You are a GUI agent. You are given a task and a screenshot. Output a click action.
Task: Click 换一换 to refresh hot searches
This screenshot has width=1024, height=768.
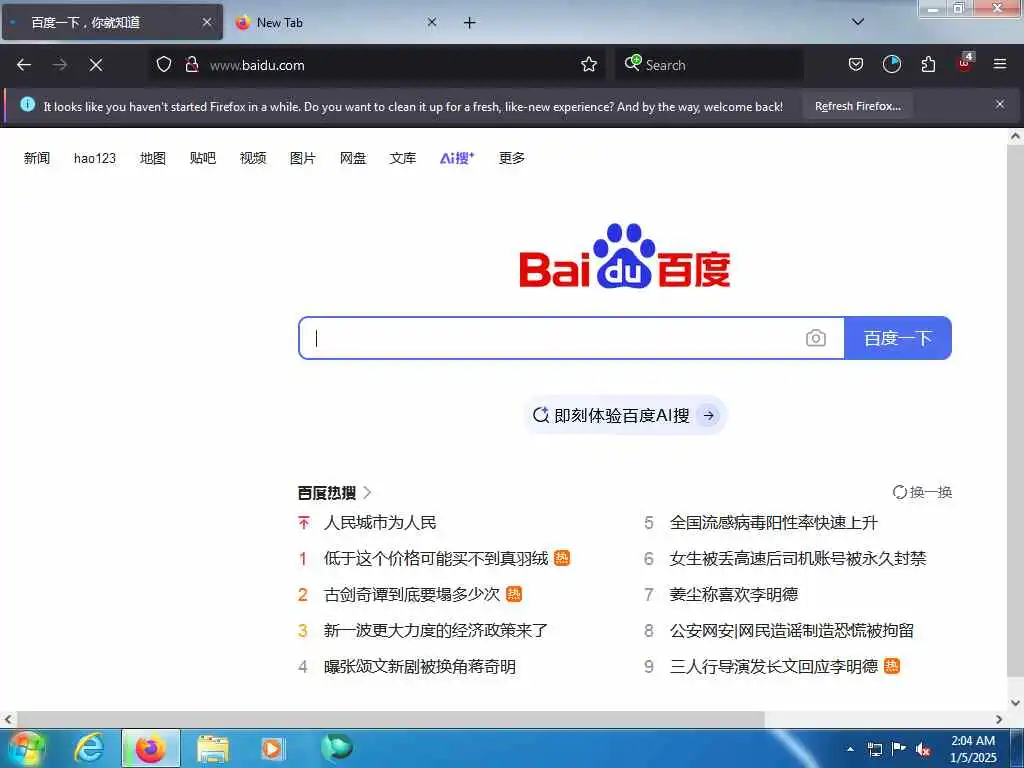coord(922,492)
